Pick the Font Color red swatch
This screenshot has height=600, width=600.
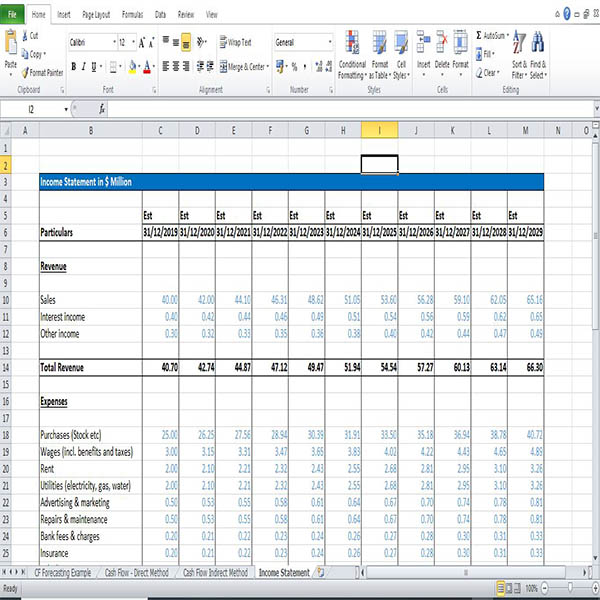[147, 67]
